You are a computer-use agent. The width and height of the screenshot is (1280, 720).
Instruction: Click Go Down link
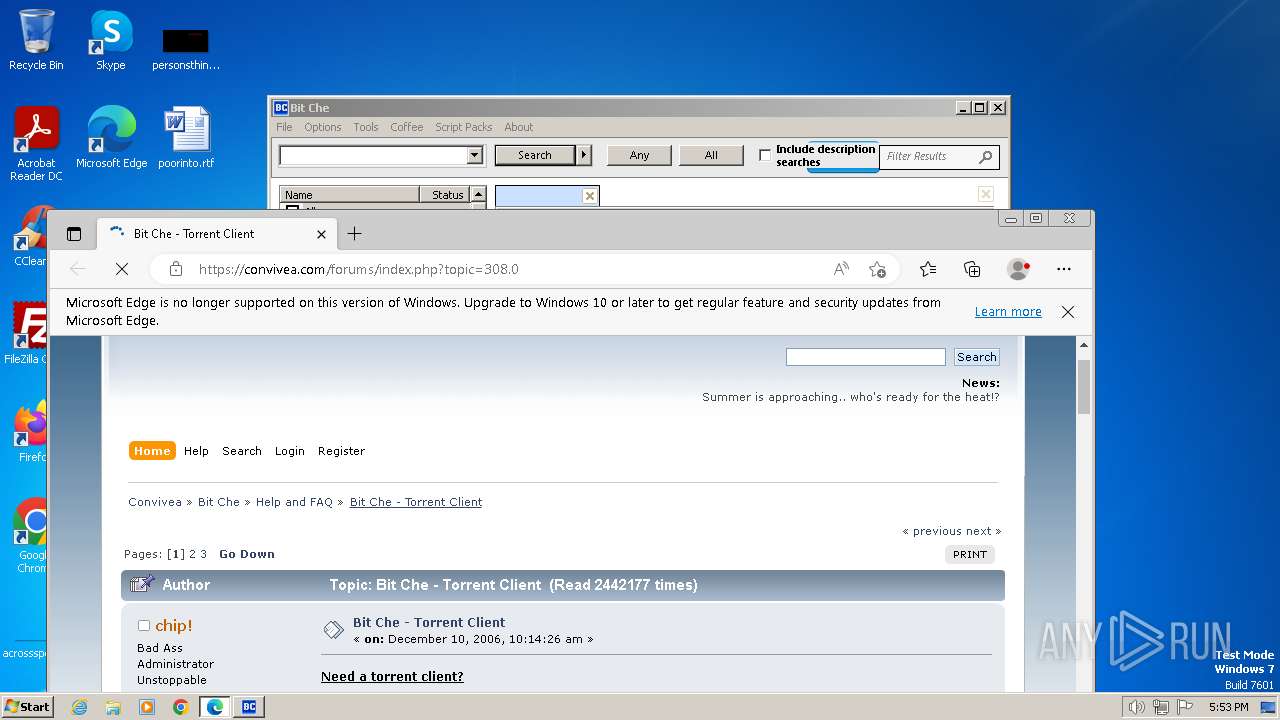pos(247,554)
